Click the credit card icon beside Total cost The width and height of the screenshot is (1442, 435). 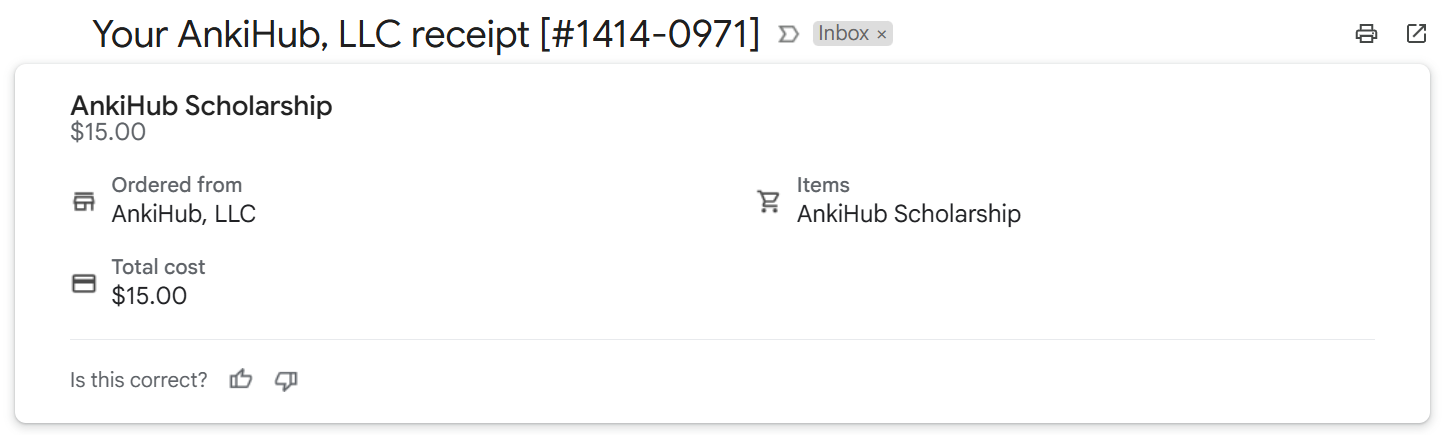pyautogui.click(x=84, y=284)
